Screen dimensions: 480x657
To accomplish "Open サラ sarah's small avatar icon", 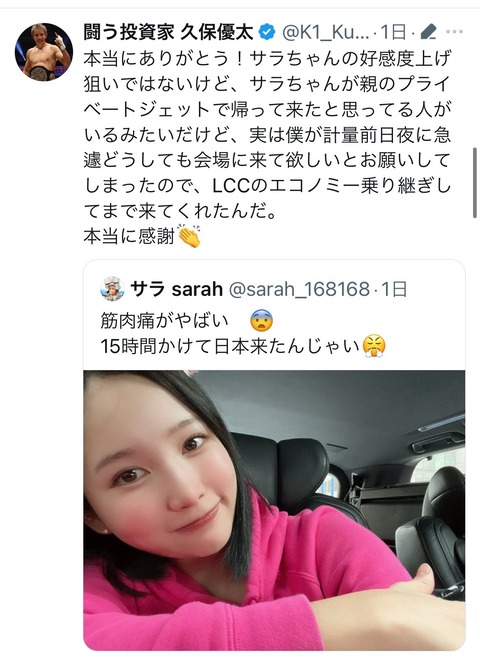I will pos(112,289).
